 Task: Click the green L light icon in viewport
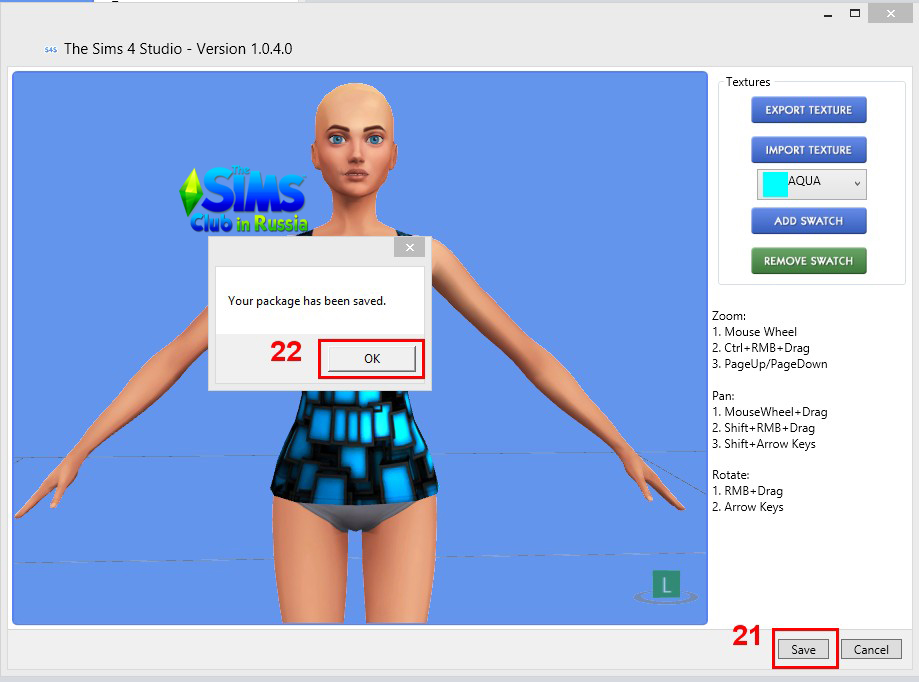(x=665, y=584)
